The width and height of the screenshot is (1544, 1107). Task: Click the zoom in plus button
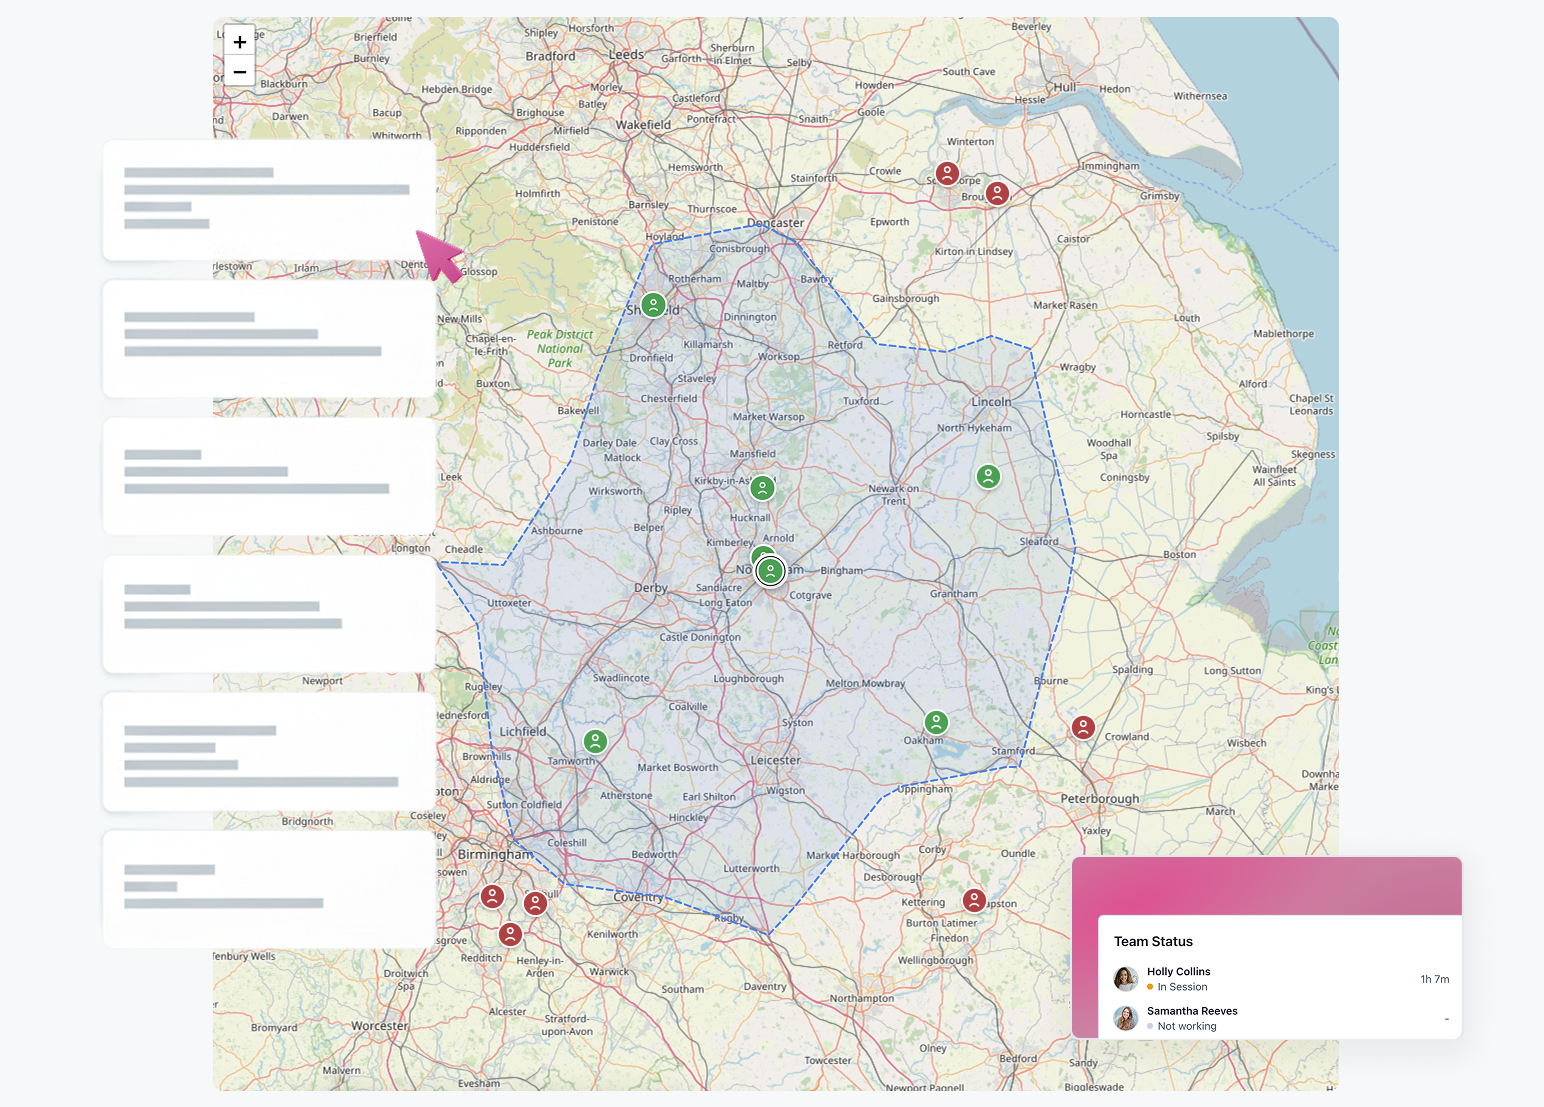tap(239, 42)
